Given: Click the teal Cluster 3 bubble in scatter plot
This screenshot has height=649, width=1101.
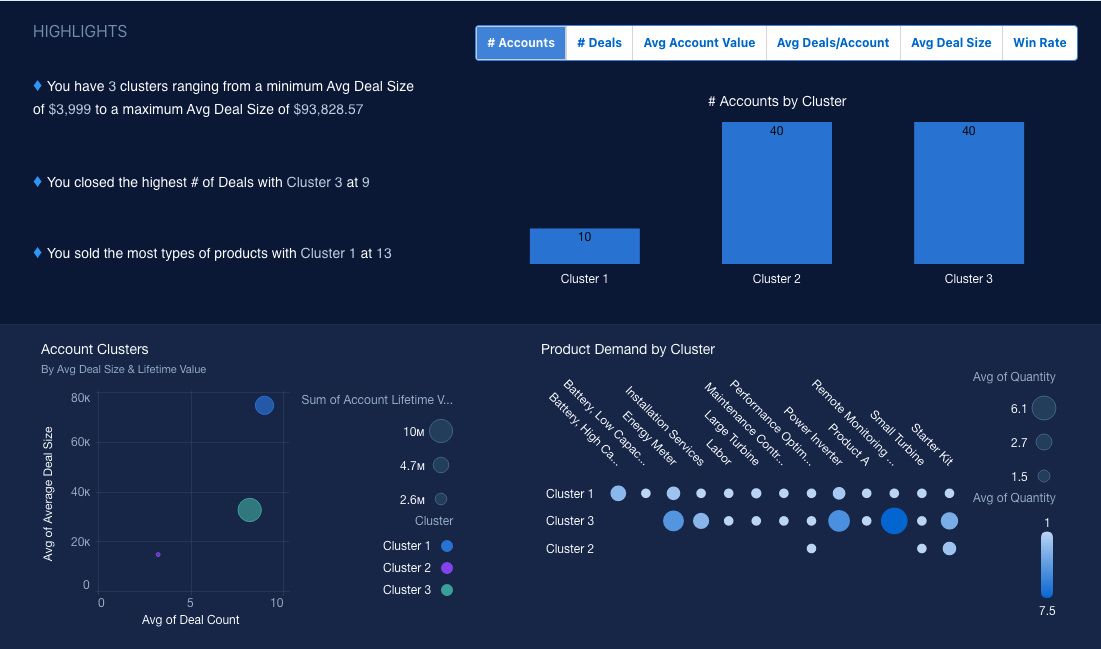Looking at the screenshot, I should tap(249, 510).
